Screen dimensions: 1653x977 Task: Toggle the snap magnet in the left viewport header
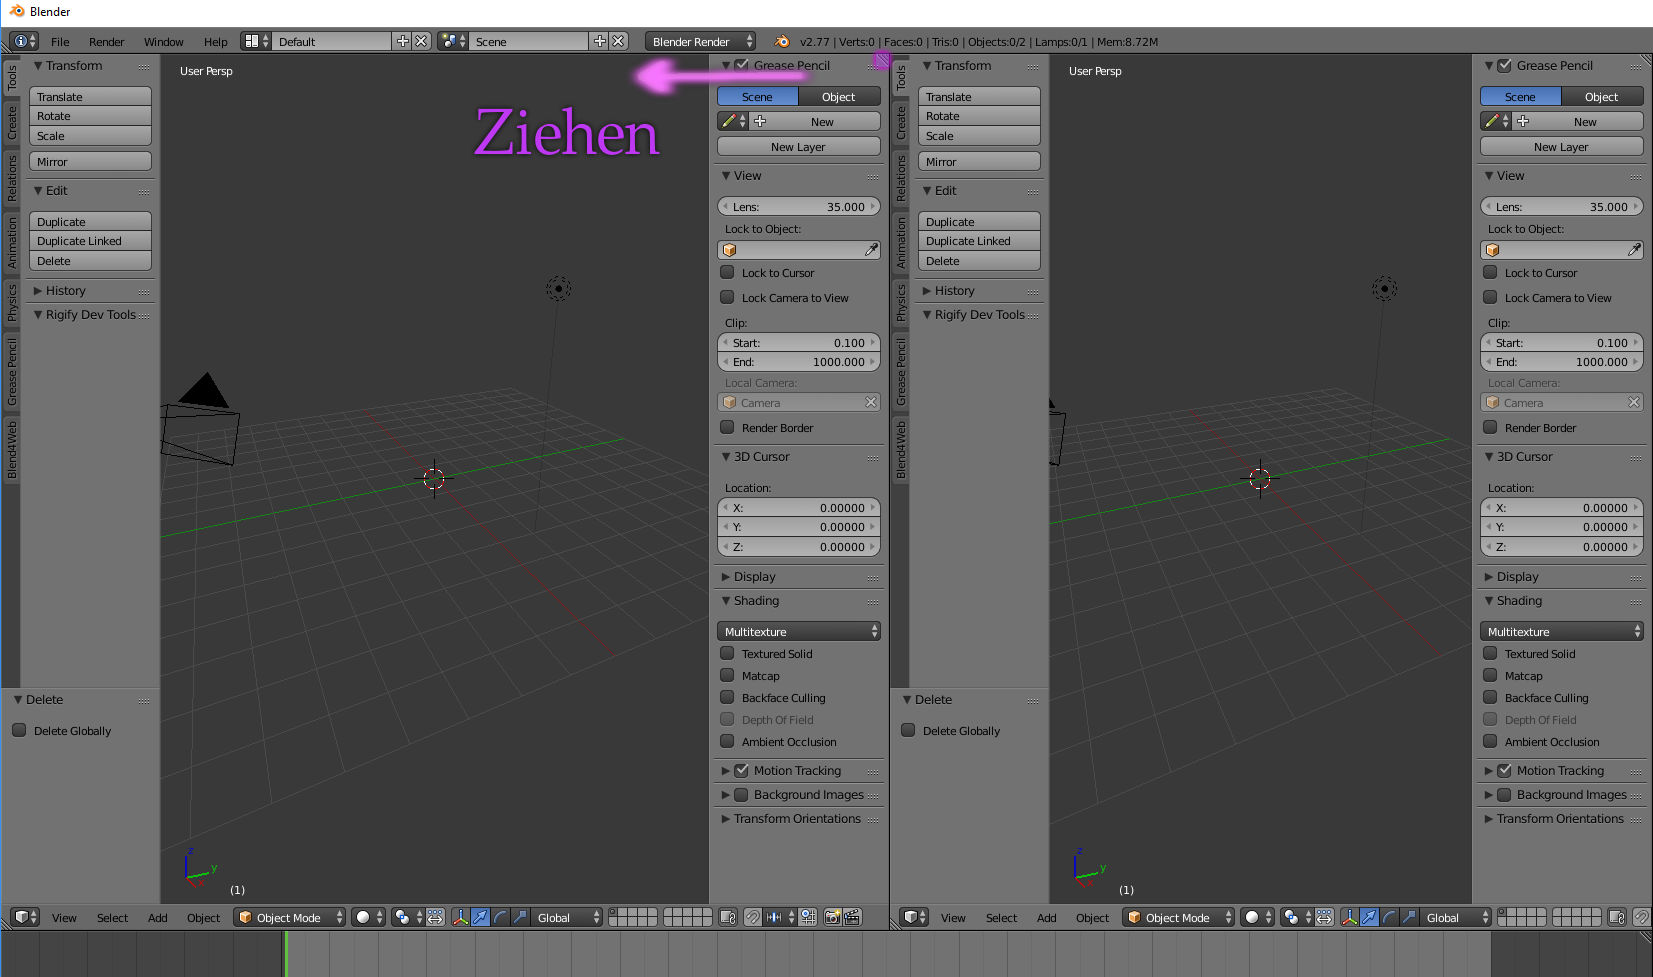coord(752,917)
